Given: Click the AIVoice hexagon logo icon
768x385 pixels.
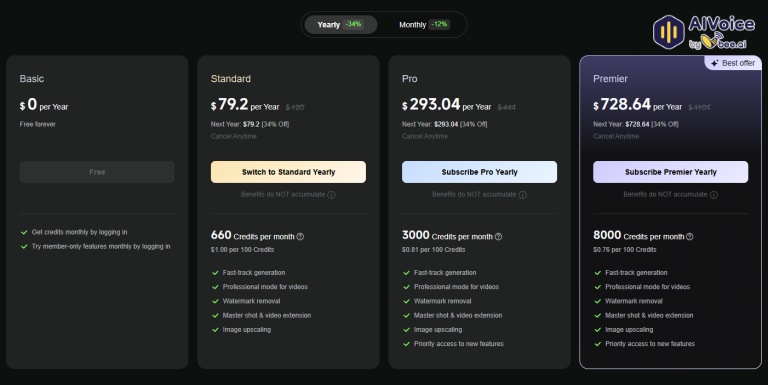Looking at the screenshot, I should click(x=669, y=32).
